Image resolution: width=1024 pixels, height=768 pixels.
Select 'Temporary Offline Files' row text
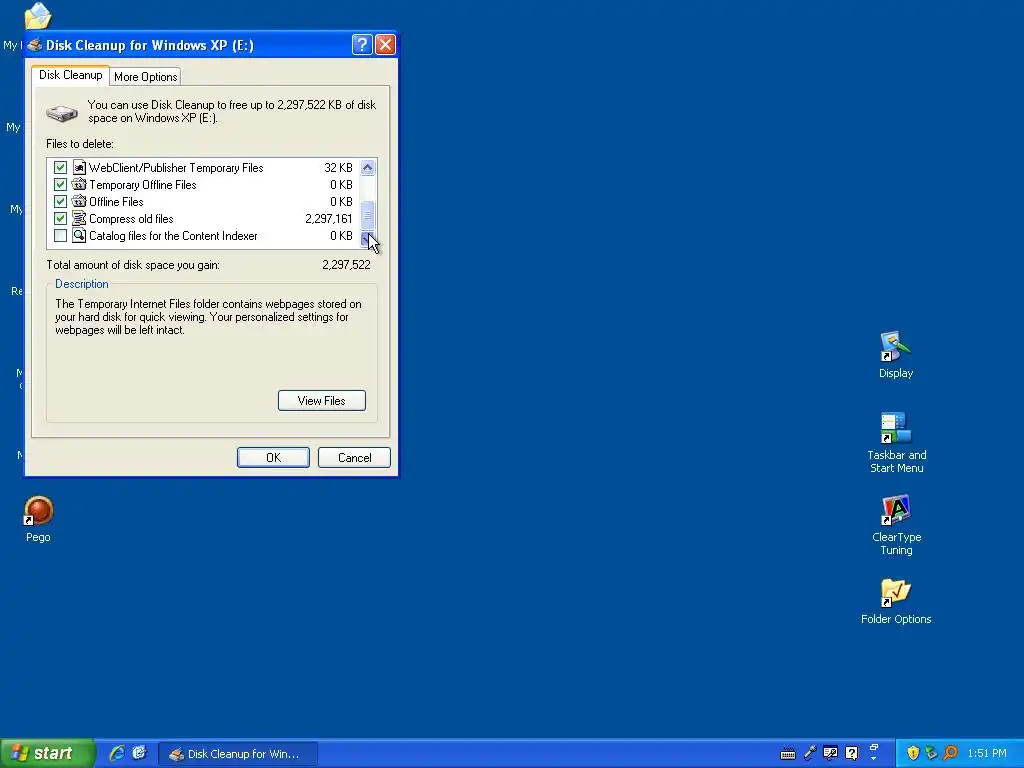tap(142, 185)
